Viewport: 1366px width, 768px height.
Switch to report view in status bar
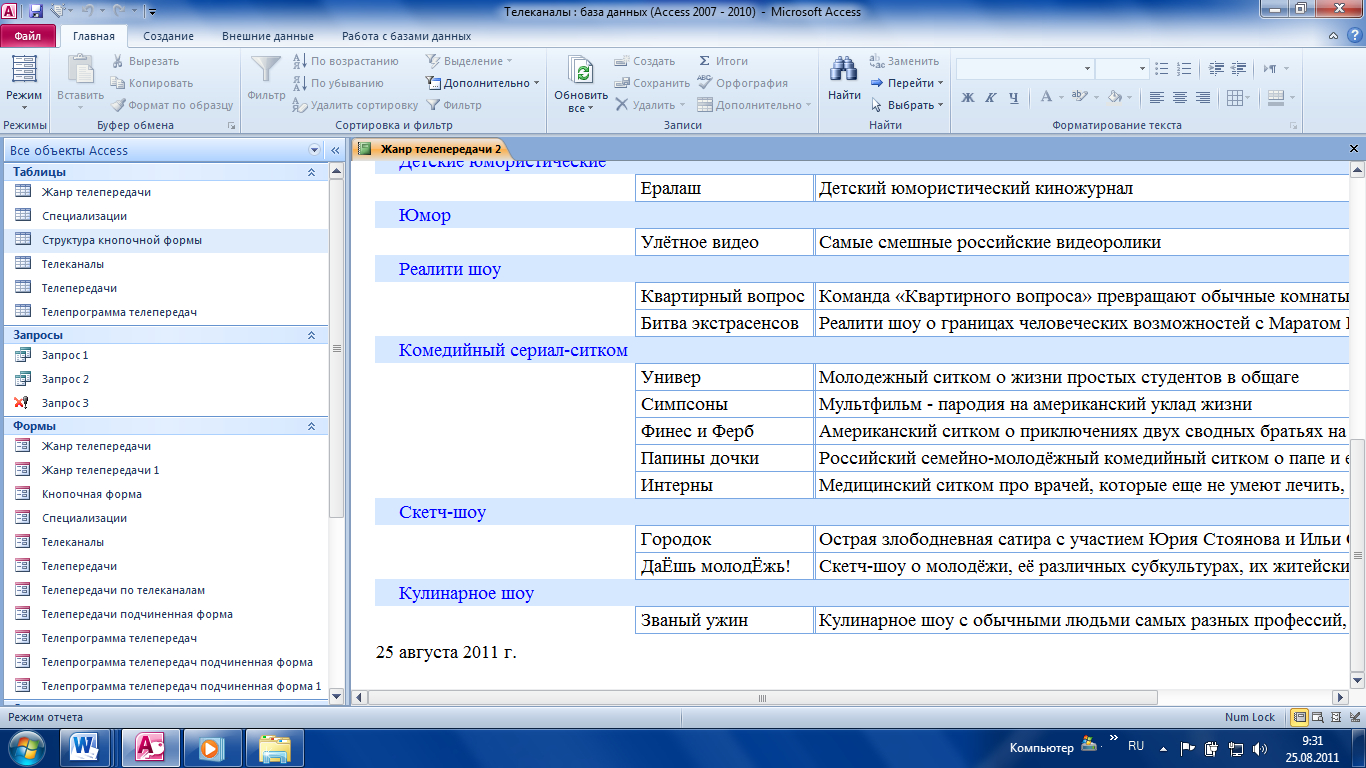pos(1299,717)
